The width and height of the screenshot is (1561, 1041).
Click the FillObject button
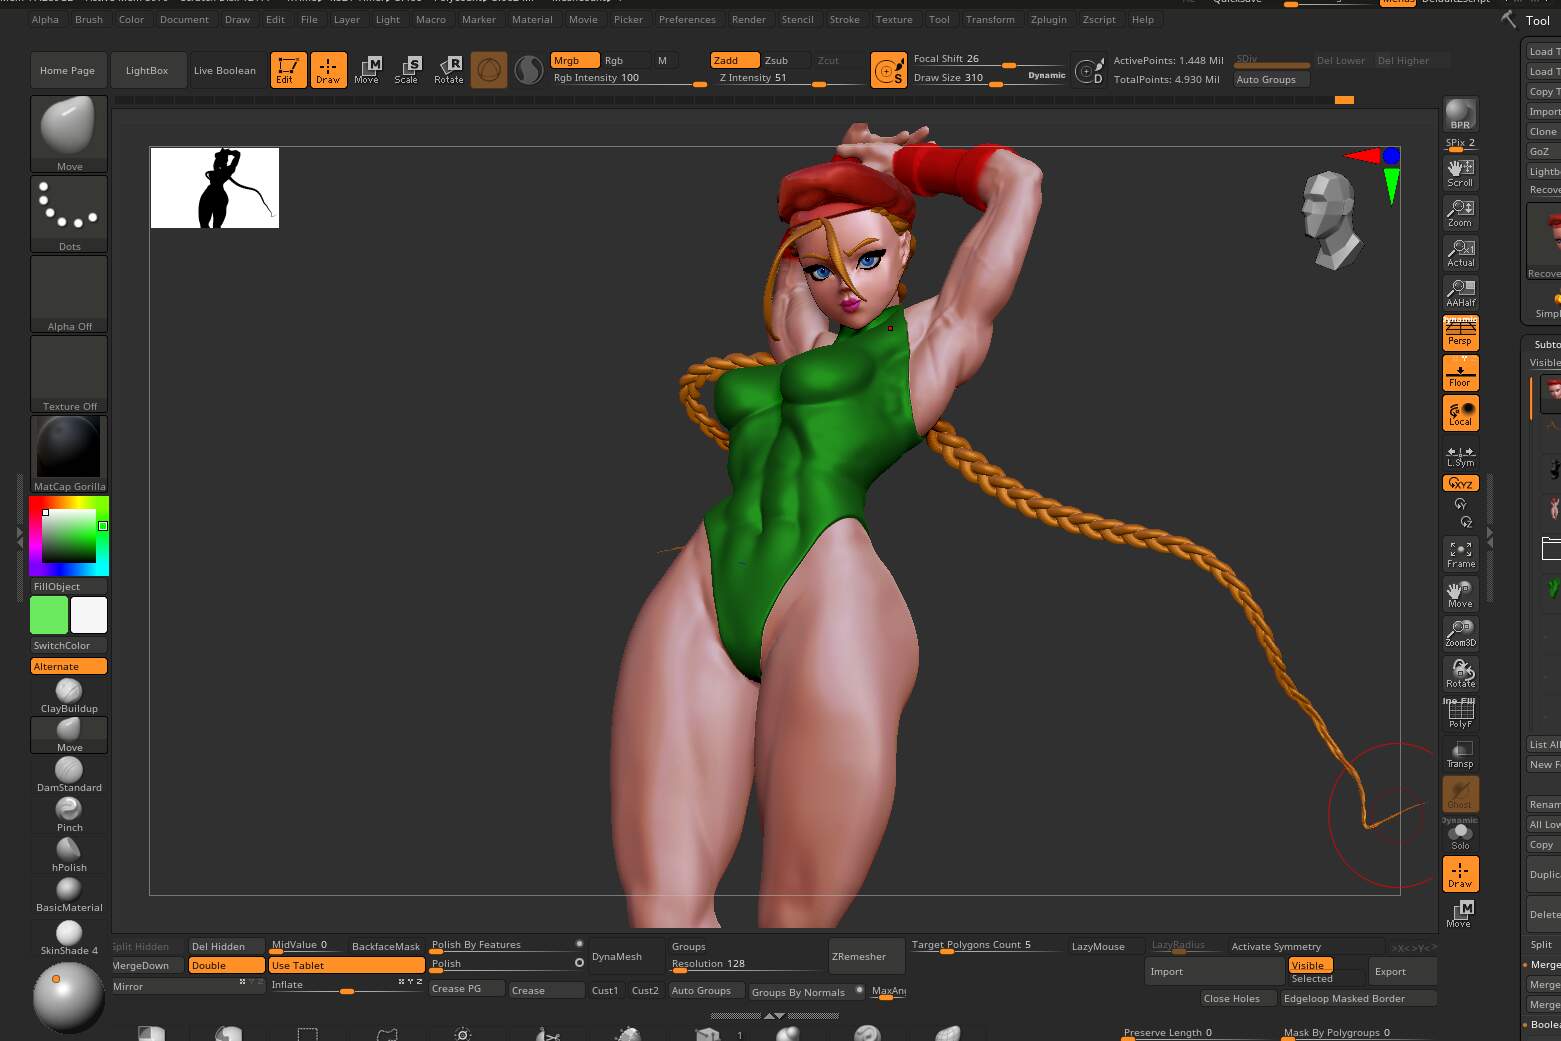pos(69,586)
